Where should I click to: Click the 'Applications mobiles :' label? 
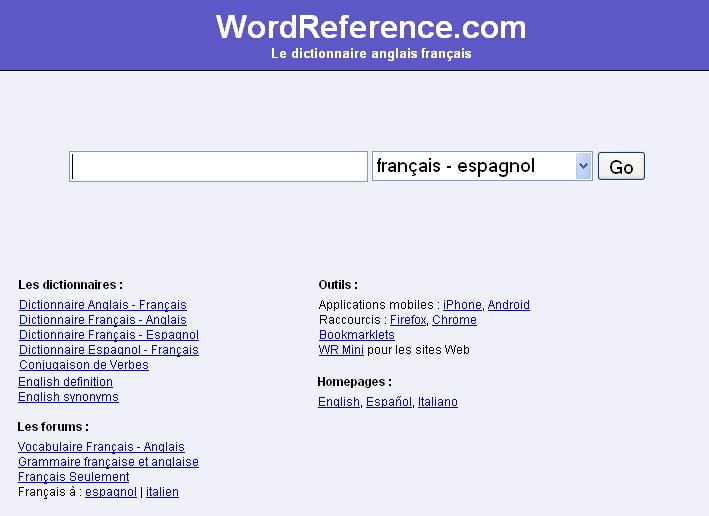[x=379, y=305]
